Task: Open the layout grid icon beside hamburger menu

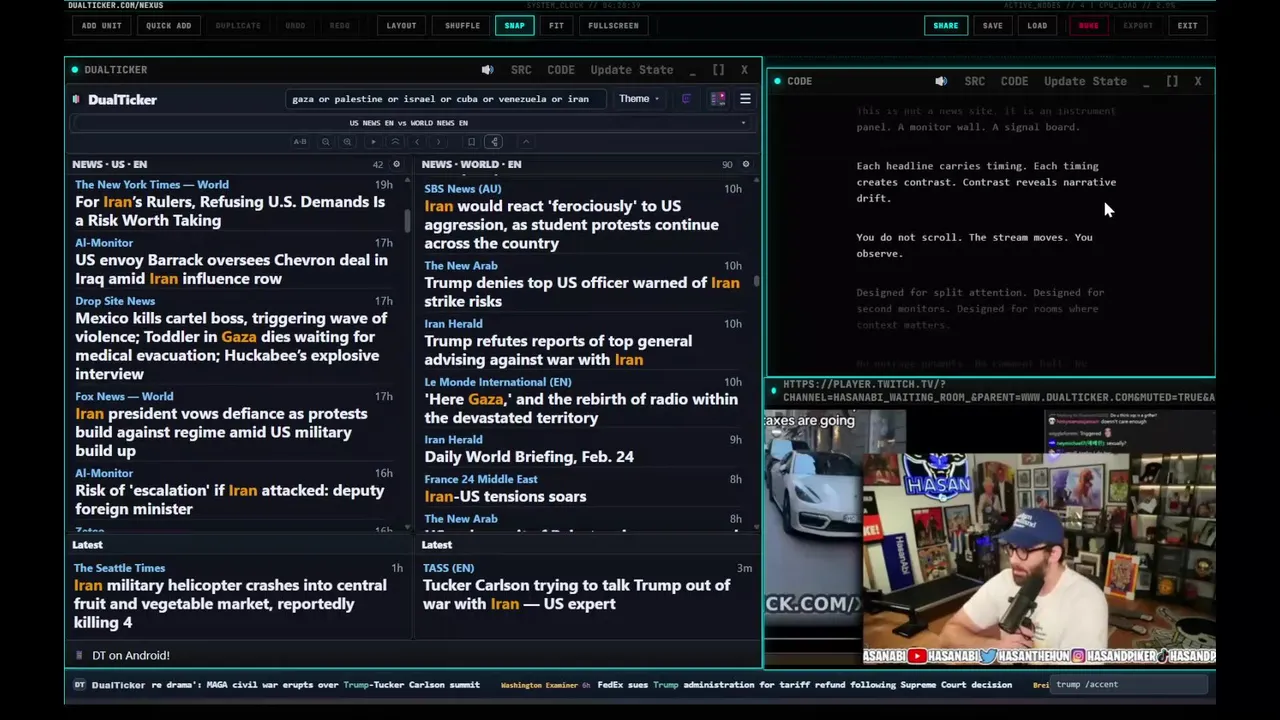Action: [x=718, y=99]
